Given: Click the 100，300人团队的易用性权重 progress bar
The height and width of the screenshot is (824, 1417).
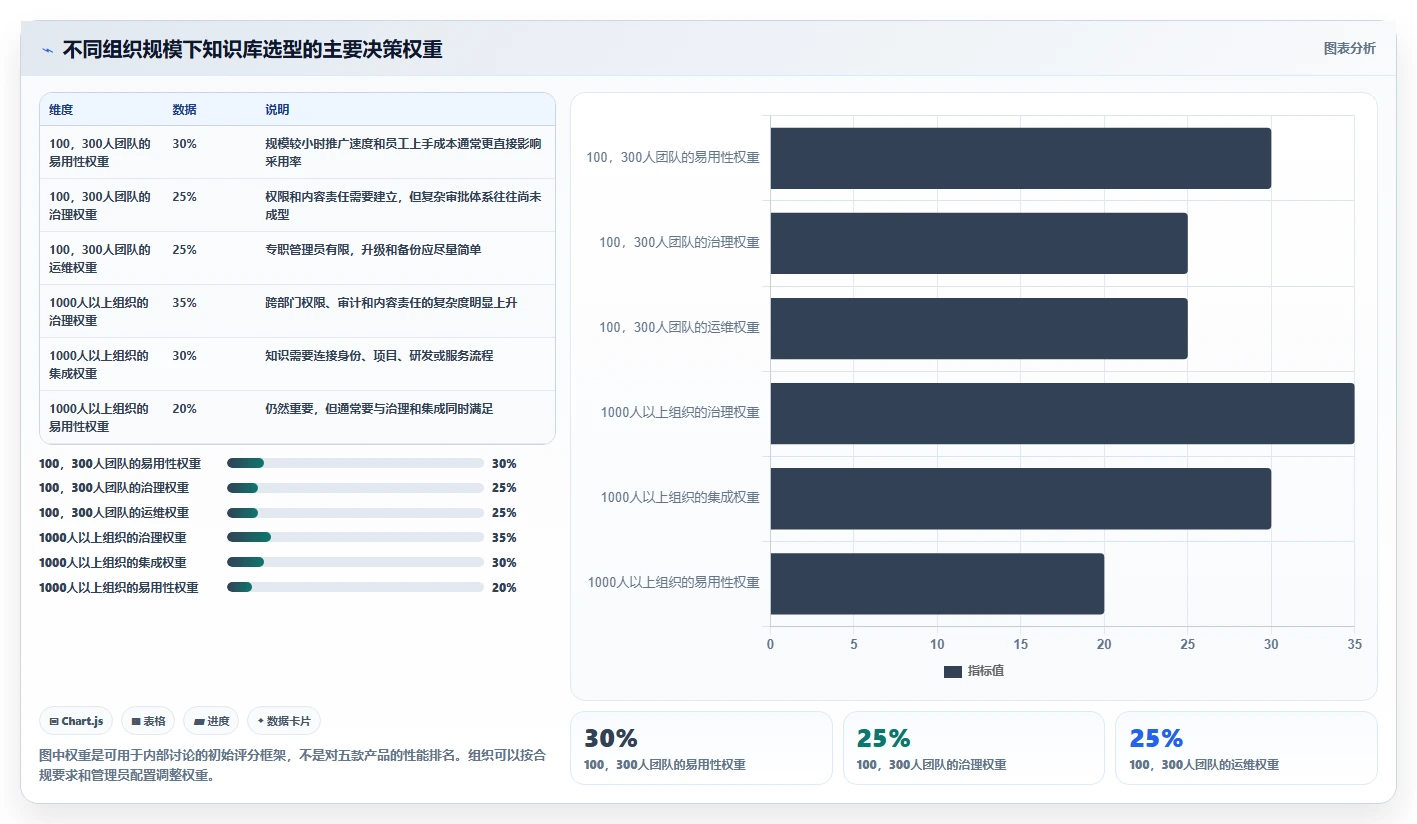Looking at the screenshot, I should pos(355,463).
